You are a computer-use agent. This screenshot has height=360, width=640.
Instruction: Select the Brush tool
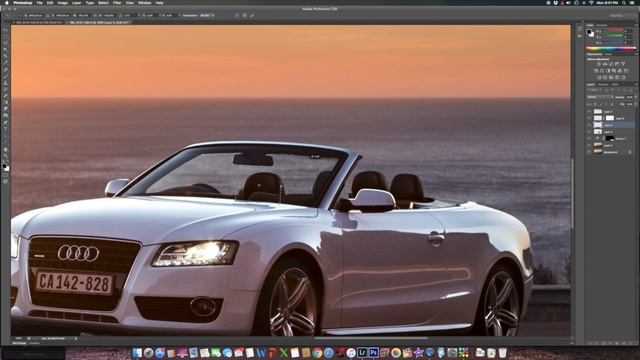tap(5, 76)
